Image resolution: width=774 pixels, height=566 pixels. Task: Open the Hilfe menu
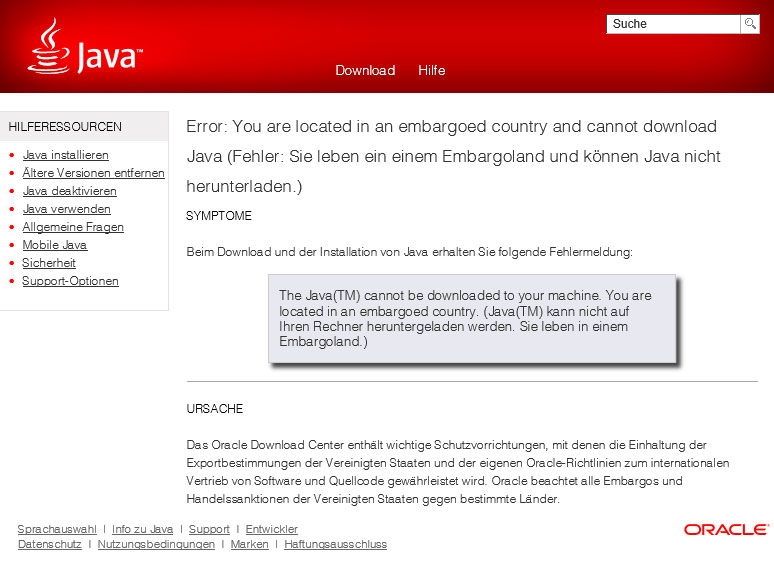coord(431,71)
